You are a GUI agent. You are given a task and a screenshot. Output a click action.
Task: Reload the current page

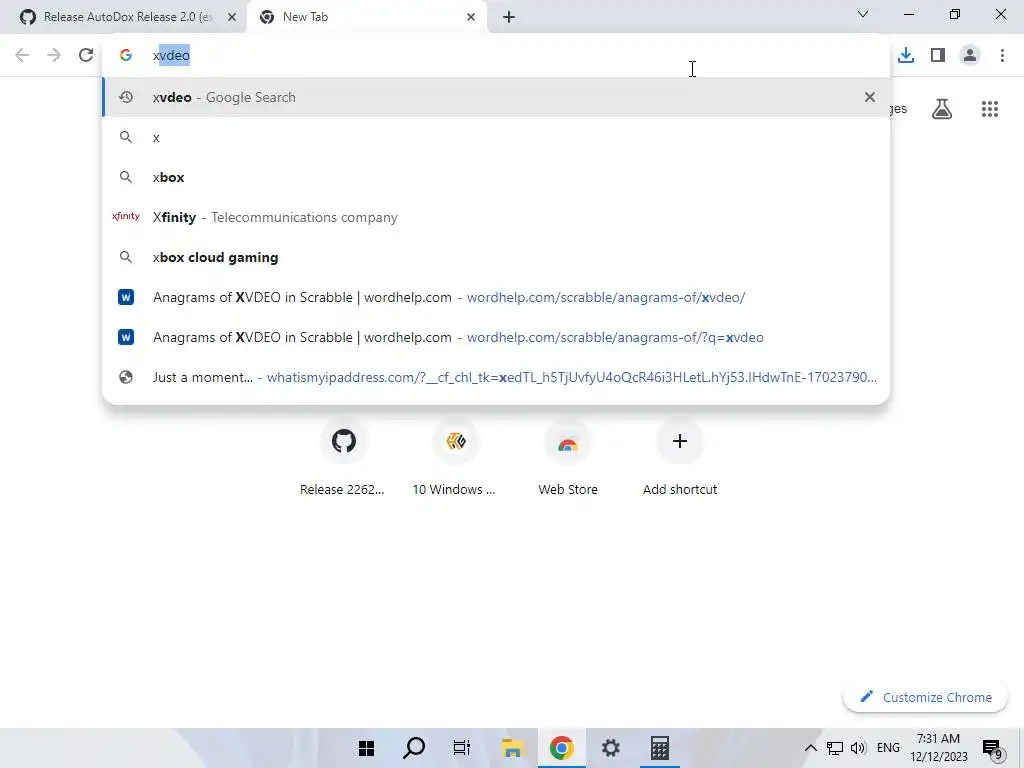[86, 56]
